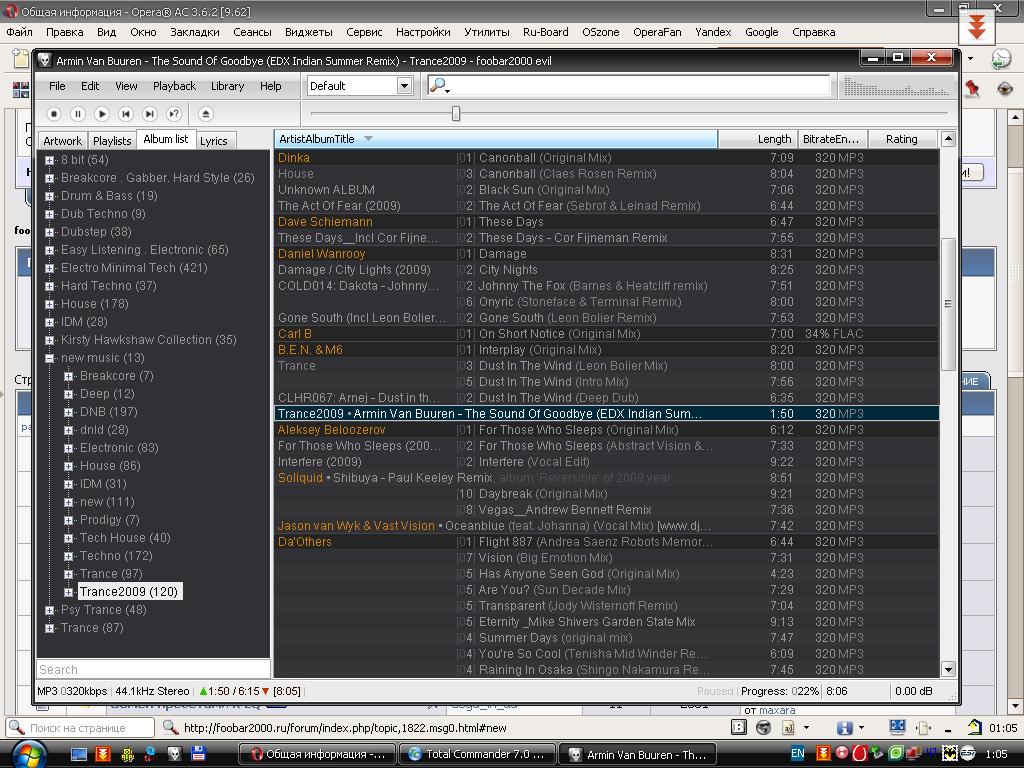Click the Windows Start orb
1024x768 pixels.
point(27,753)
